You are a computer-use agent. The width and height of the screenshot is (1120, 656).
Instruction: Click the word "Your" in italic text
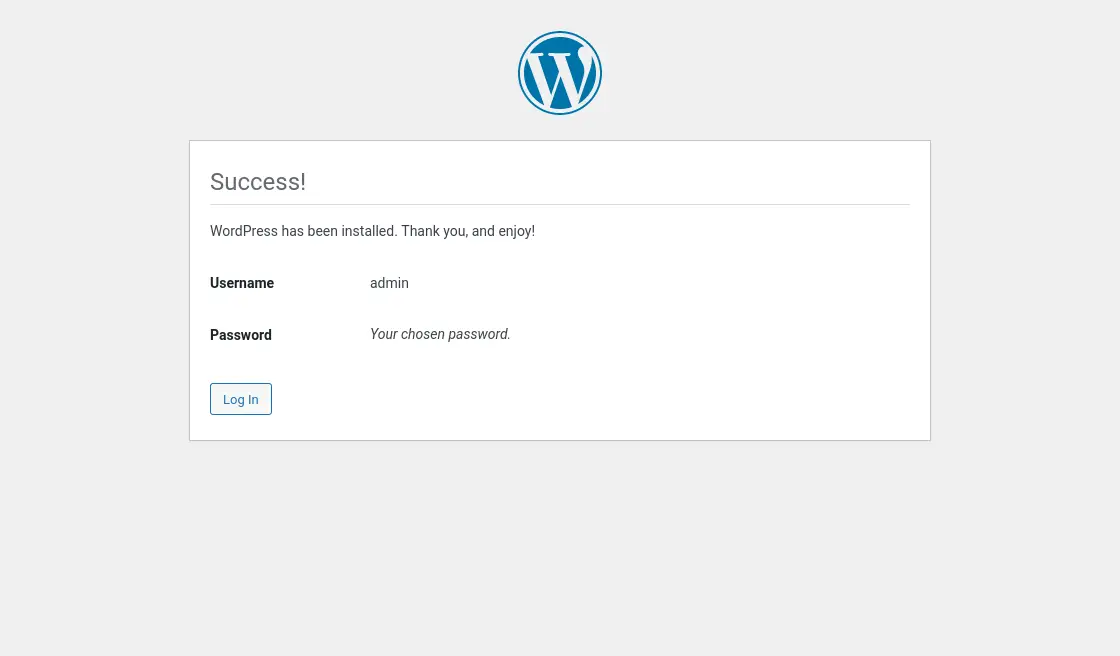[x=384, y=334]
